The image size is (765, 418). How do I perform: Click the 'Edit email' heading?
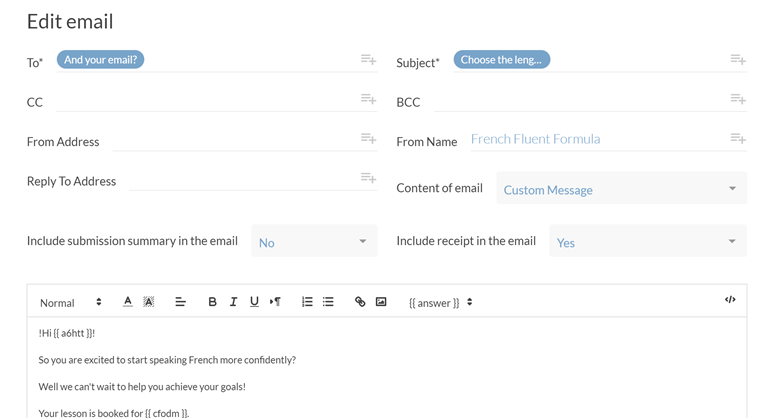(x=70, y=21)
